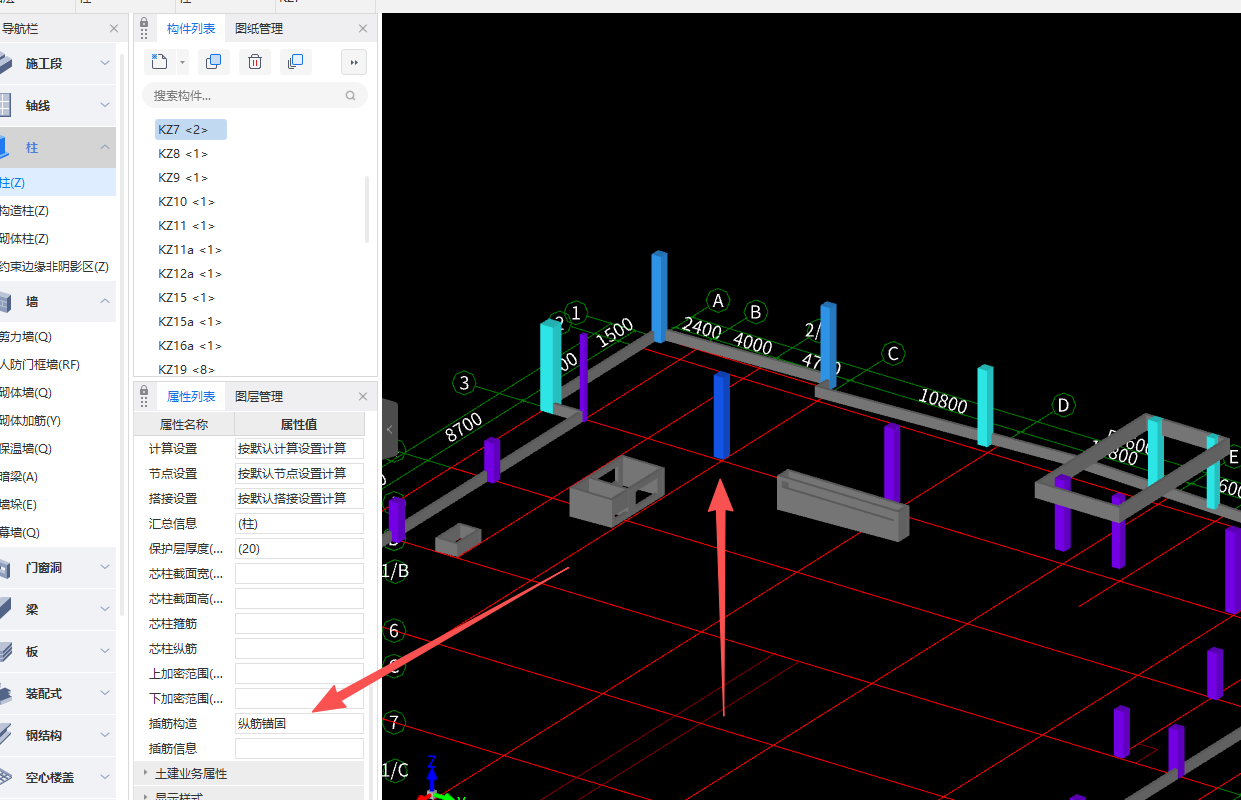The image size is (1241, 800).
Task: Select 人防门框墙(RF) in navigation
Action: coord(40,365)
